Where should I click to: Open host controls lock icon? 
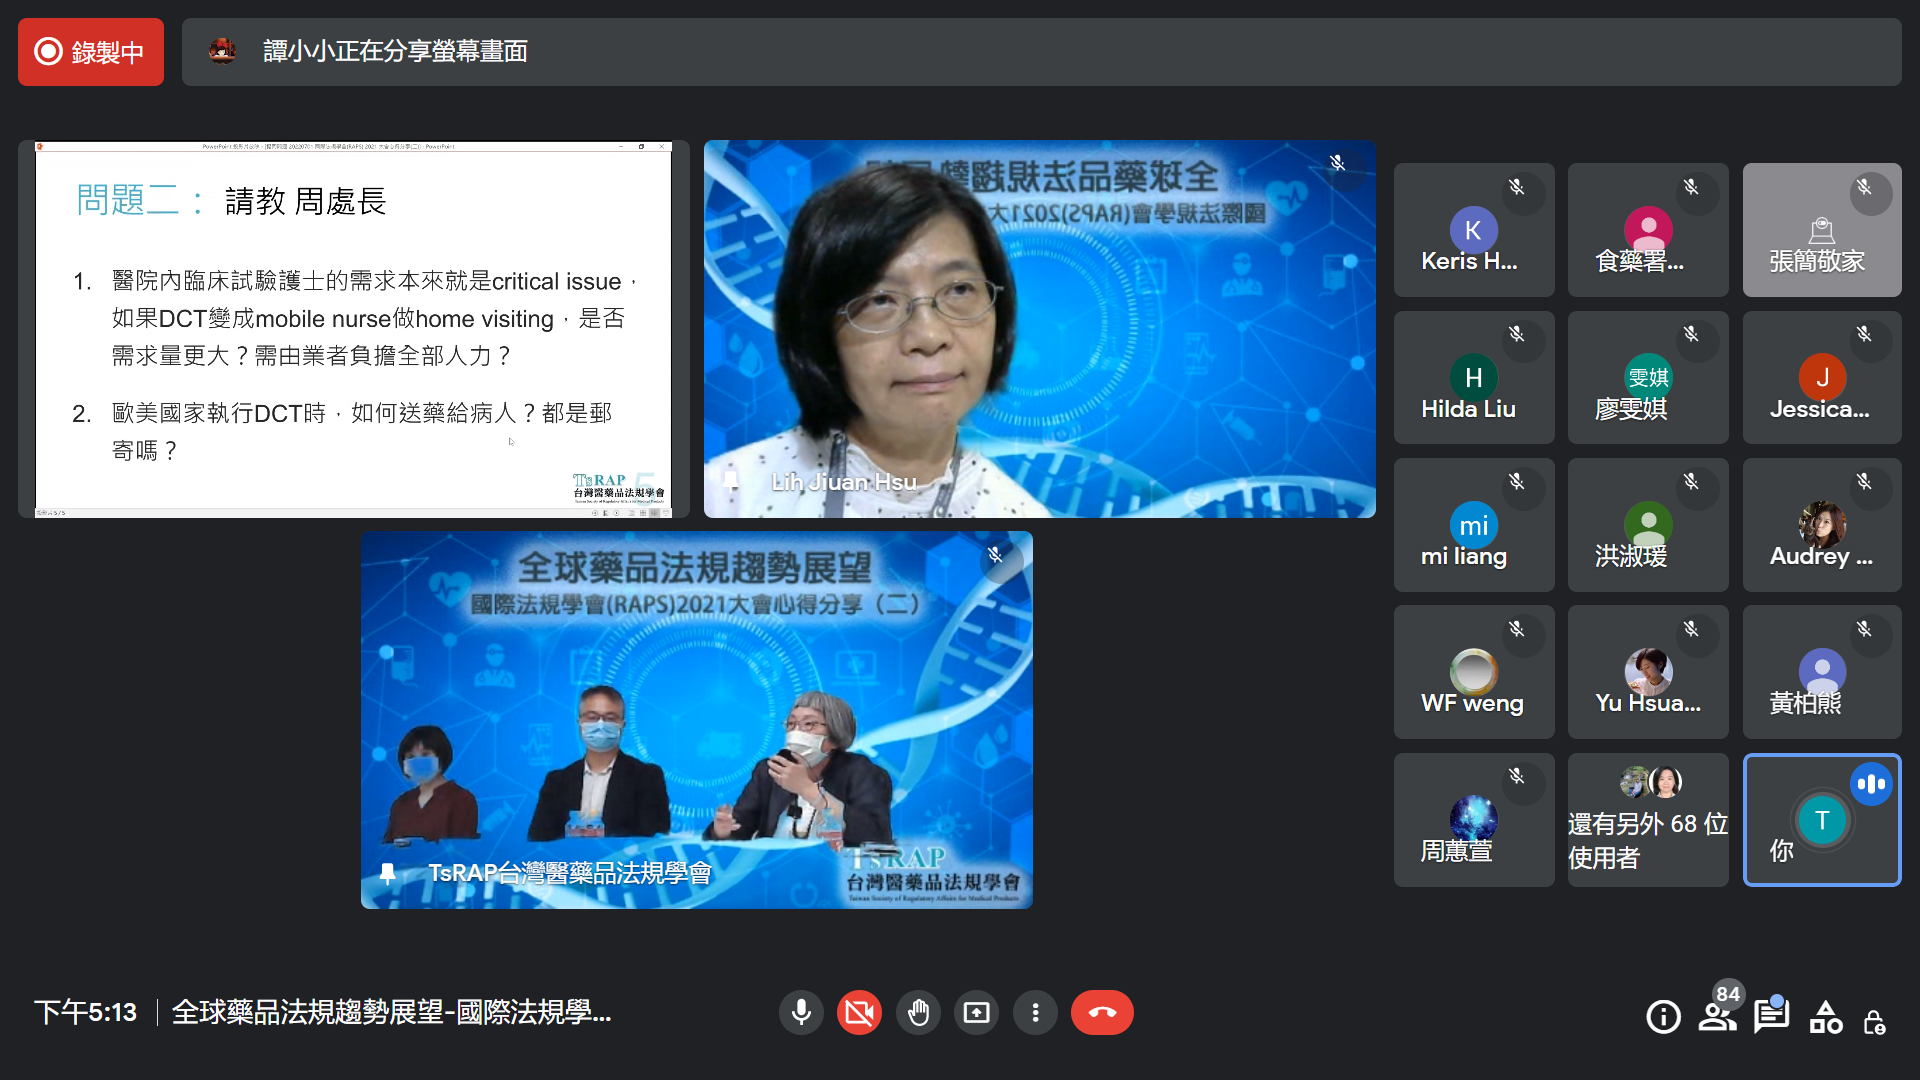[1875, 1021]
